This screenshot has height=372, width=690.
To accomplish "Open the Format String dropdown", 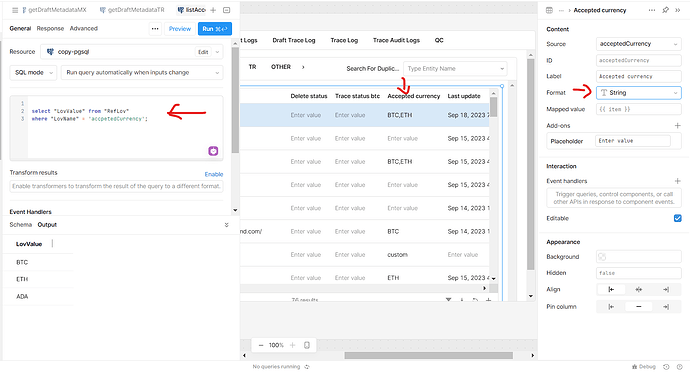I will point(639,93).
